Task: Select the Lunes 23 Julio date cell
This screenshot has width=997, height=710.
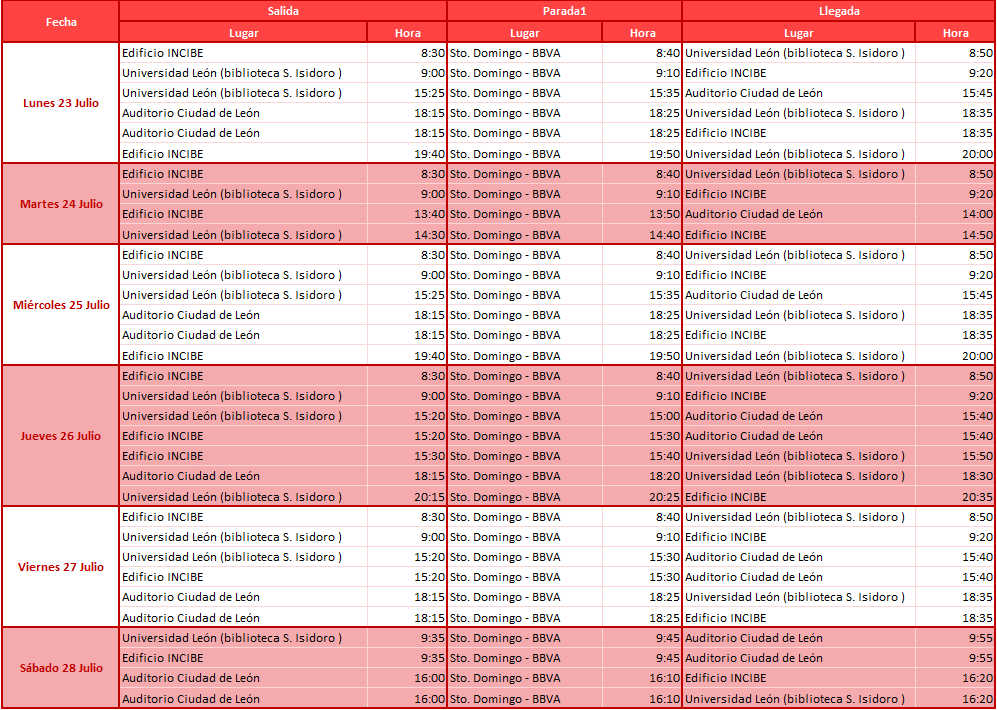Action: 61,103
